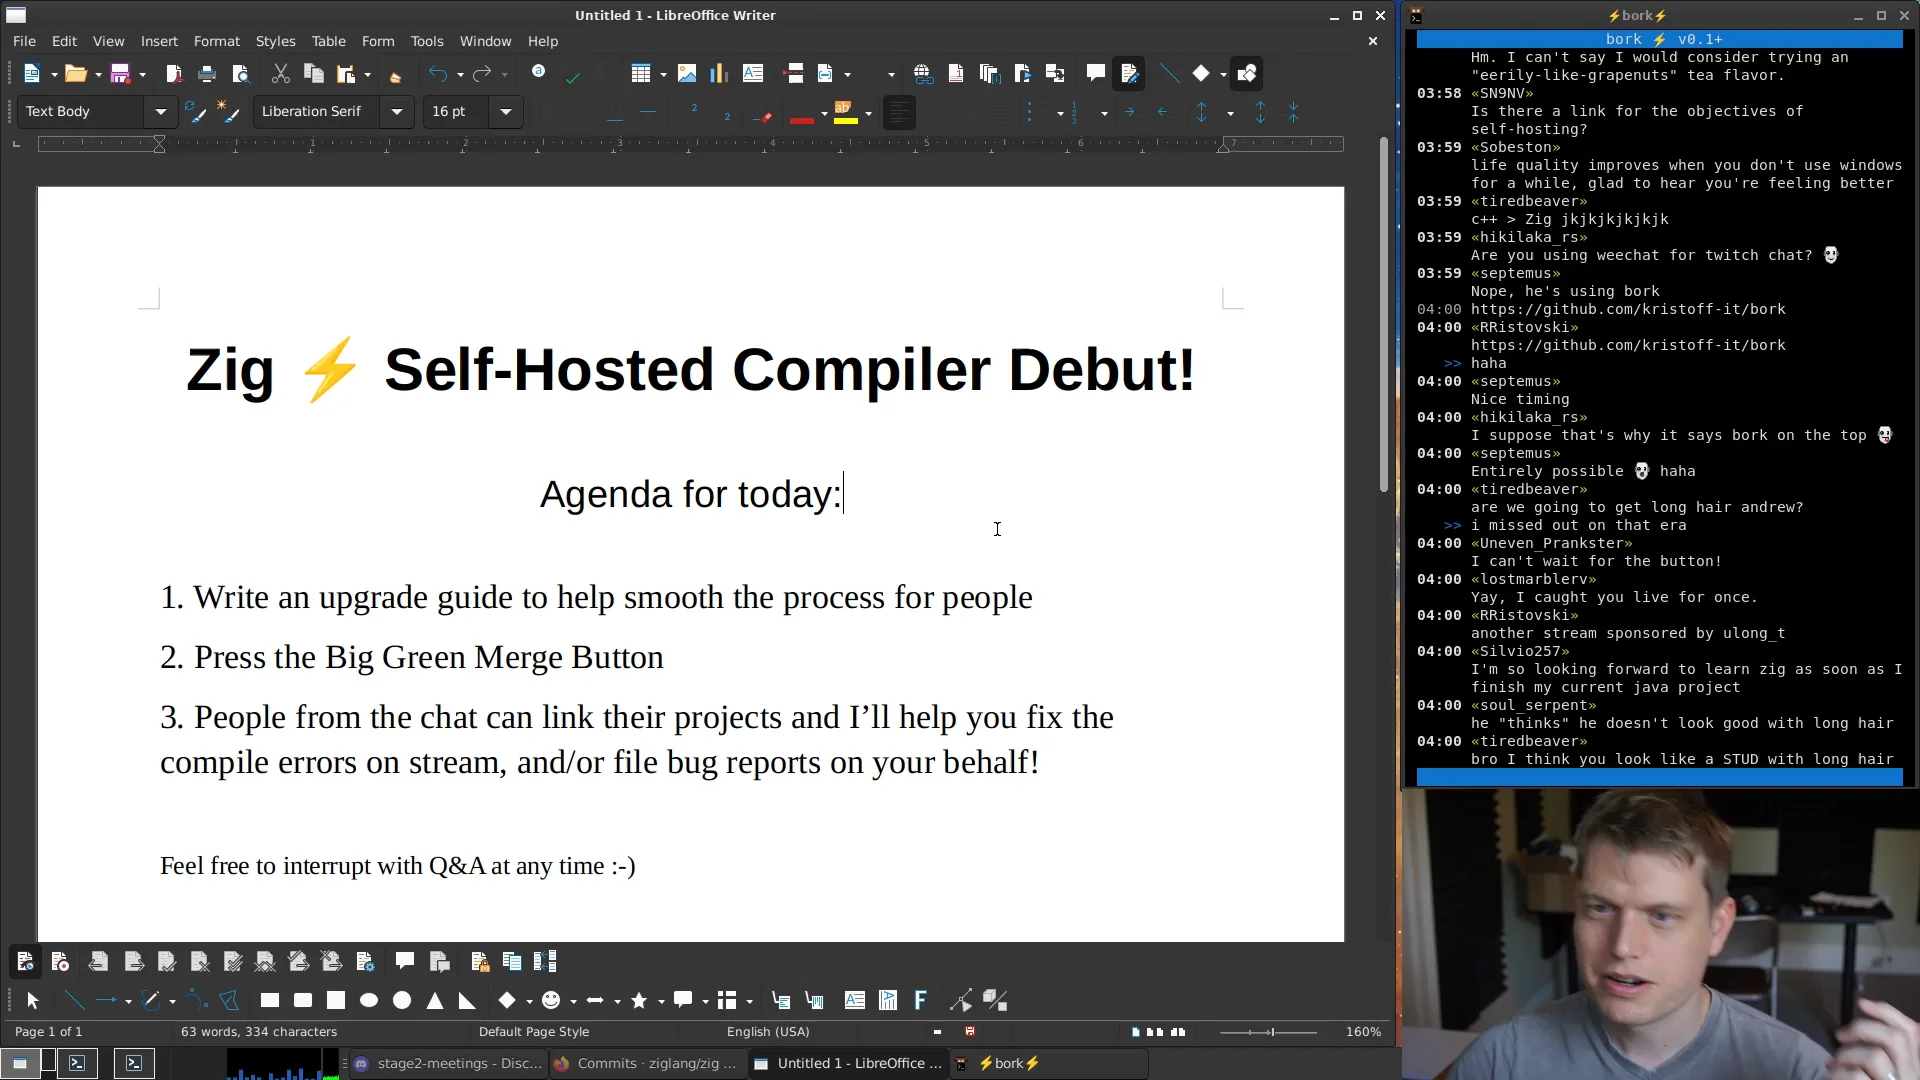Click the Insert Comment speech bubble icon
1920x1080 pixels.
click(1096, 74)
